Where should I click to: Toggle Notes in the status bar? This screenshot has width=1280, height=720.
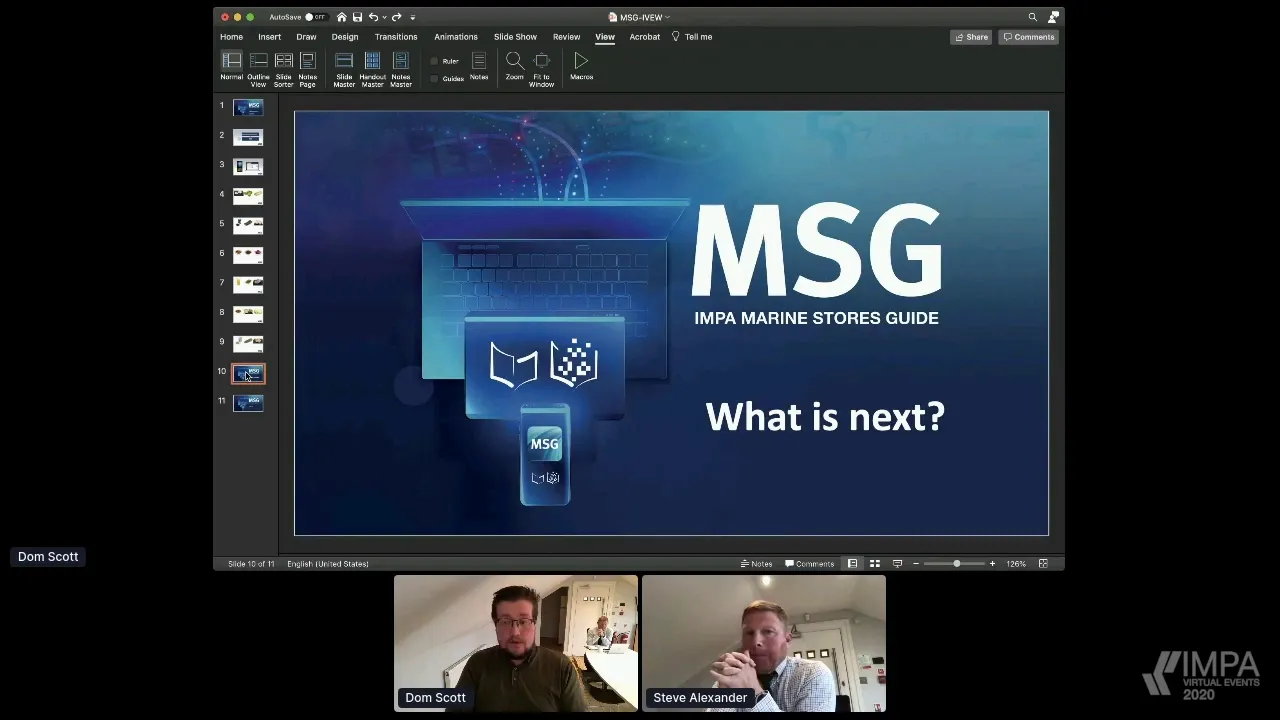[756, 564]
